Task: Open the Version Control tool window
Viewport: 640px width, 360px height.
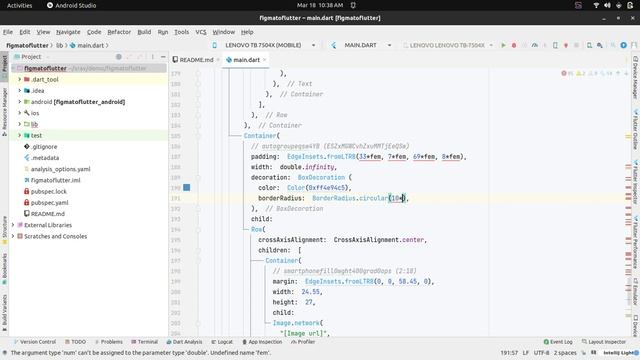Action: [35, 342]
